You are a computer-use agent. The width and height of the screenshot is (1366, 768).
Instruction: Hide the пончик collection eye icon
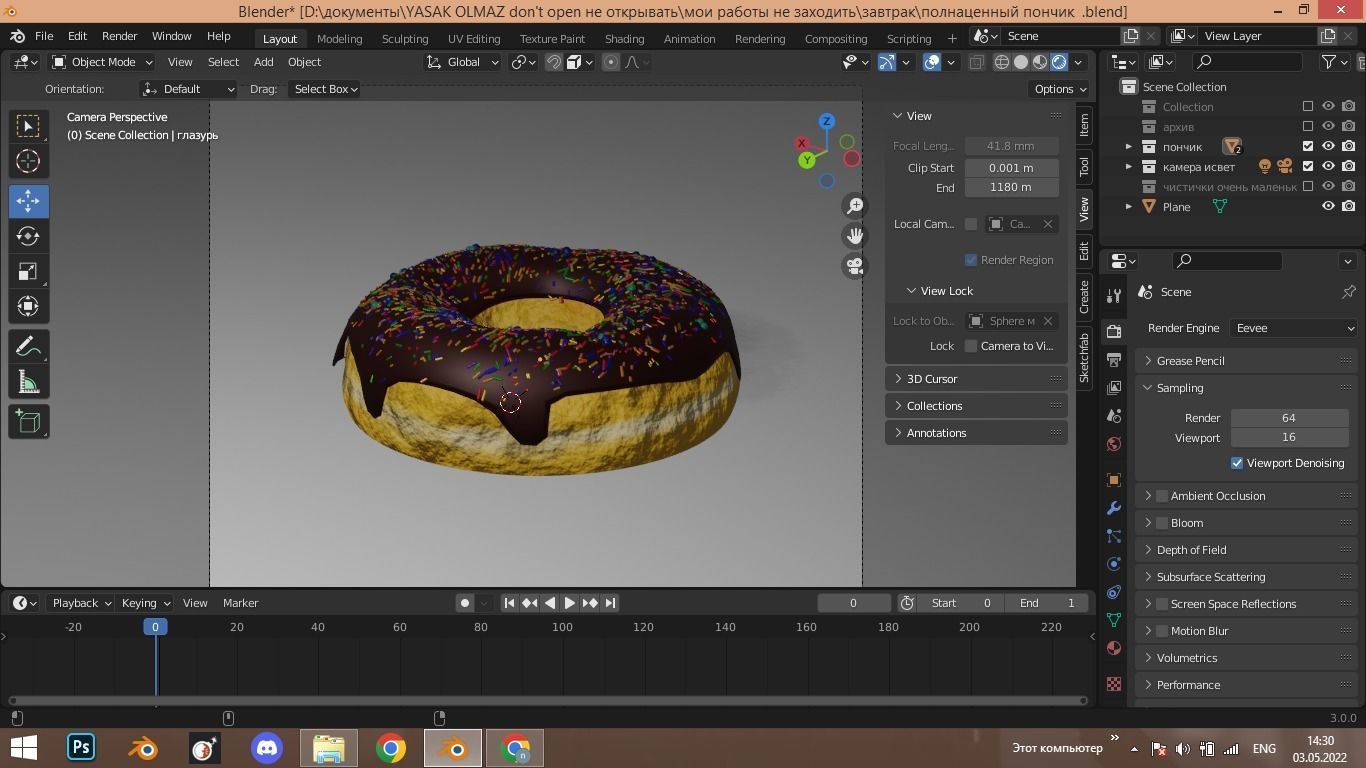1329,146
